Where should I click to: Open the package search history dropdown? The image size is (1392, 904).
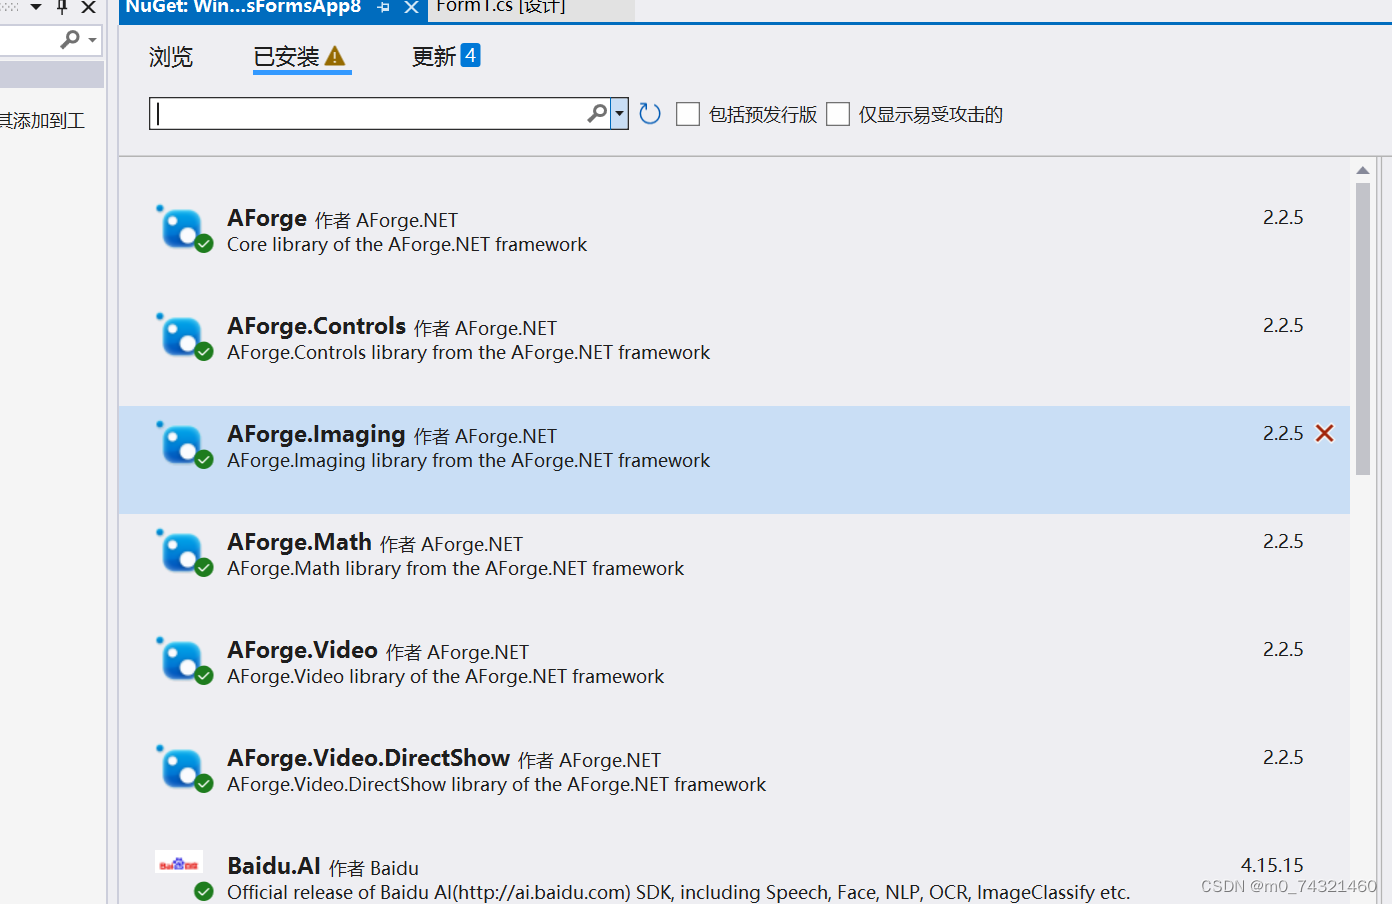(x=619, y=113)
